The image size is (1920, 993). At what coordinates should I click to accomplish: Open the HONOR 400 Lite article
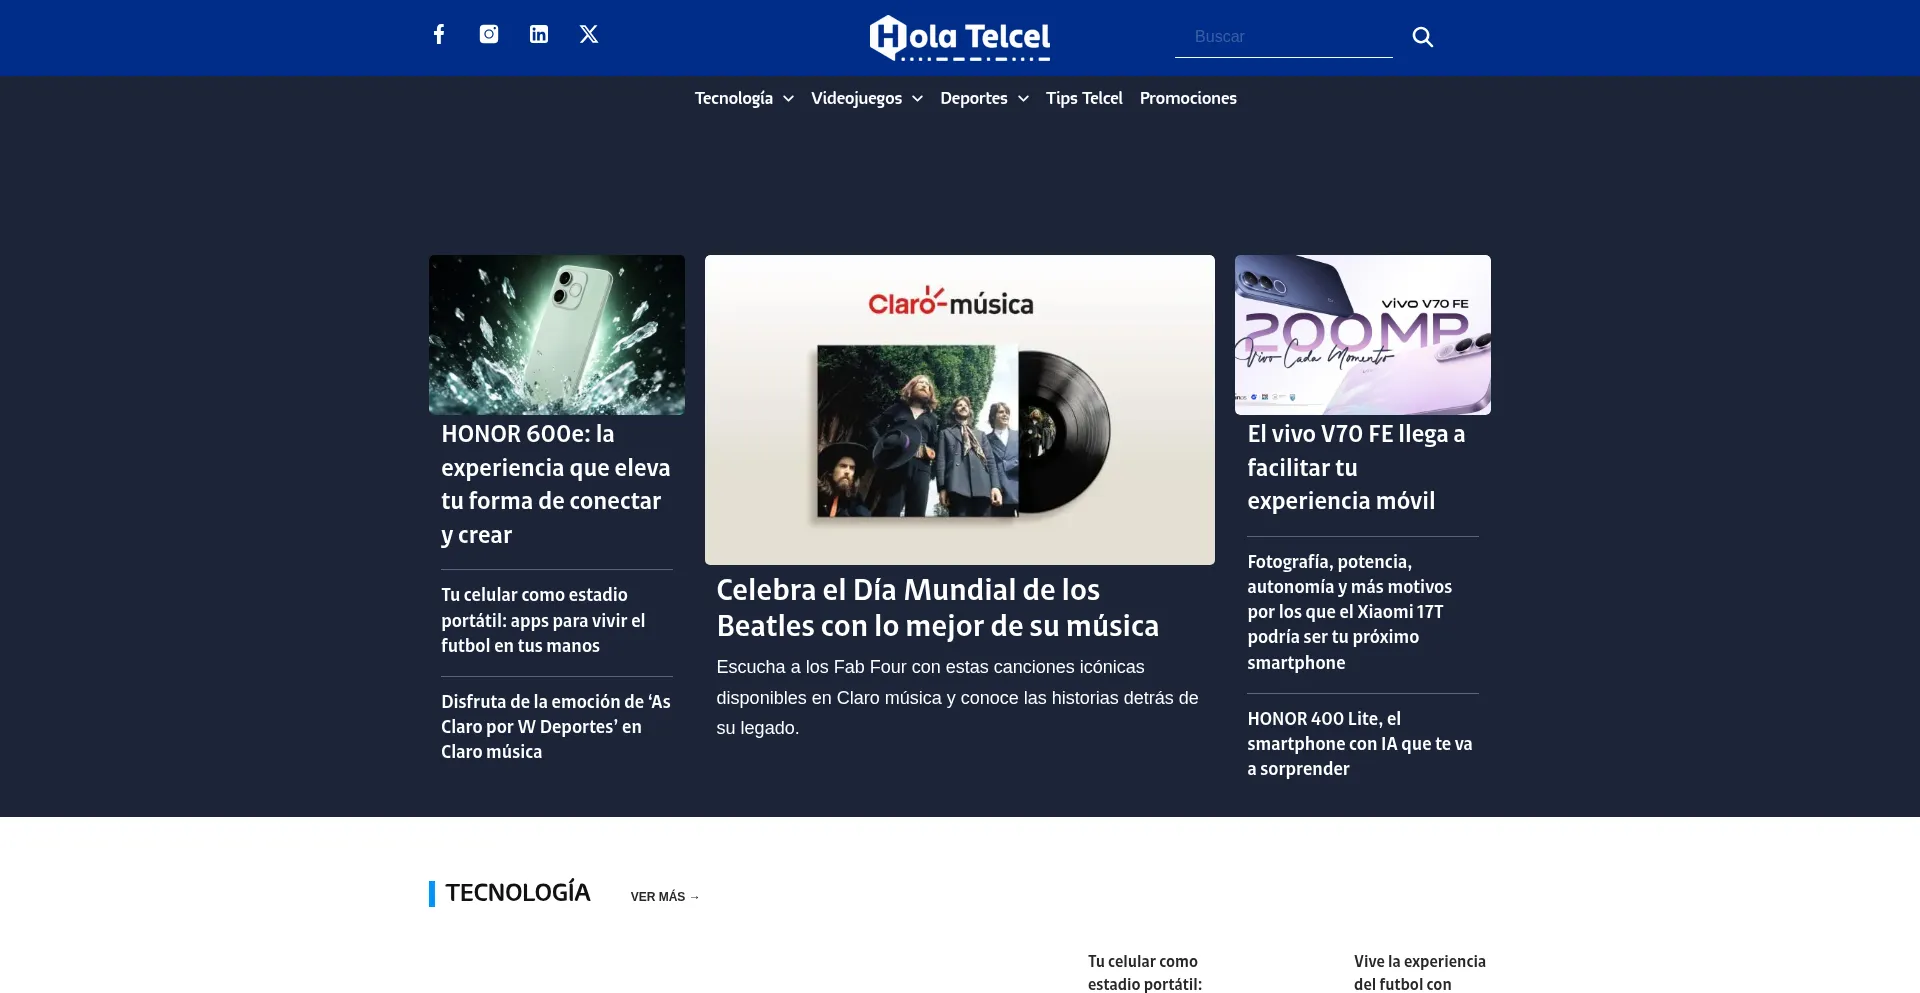1360,744
